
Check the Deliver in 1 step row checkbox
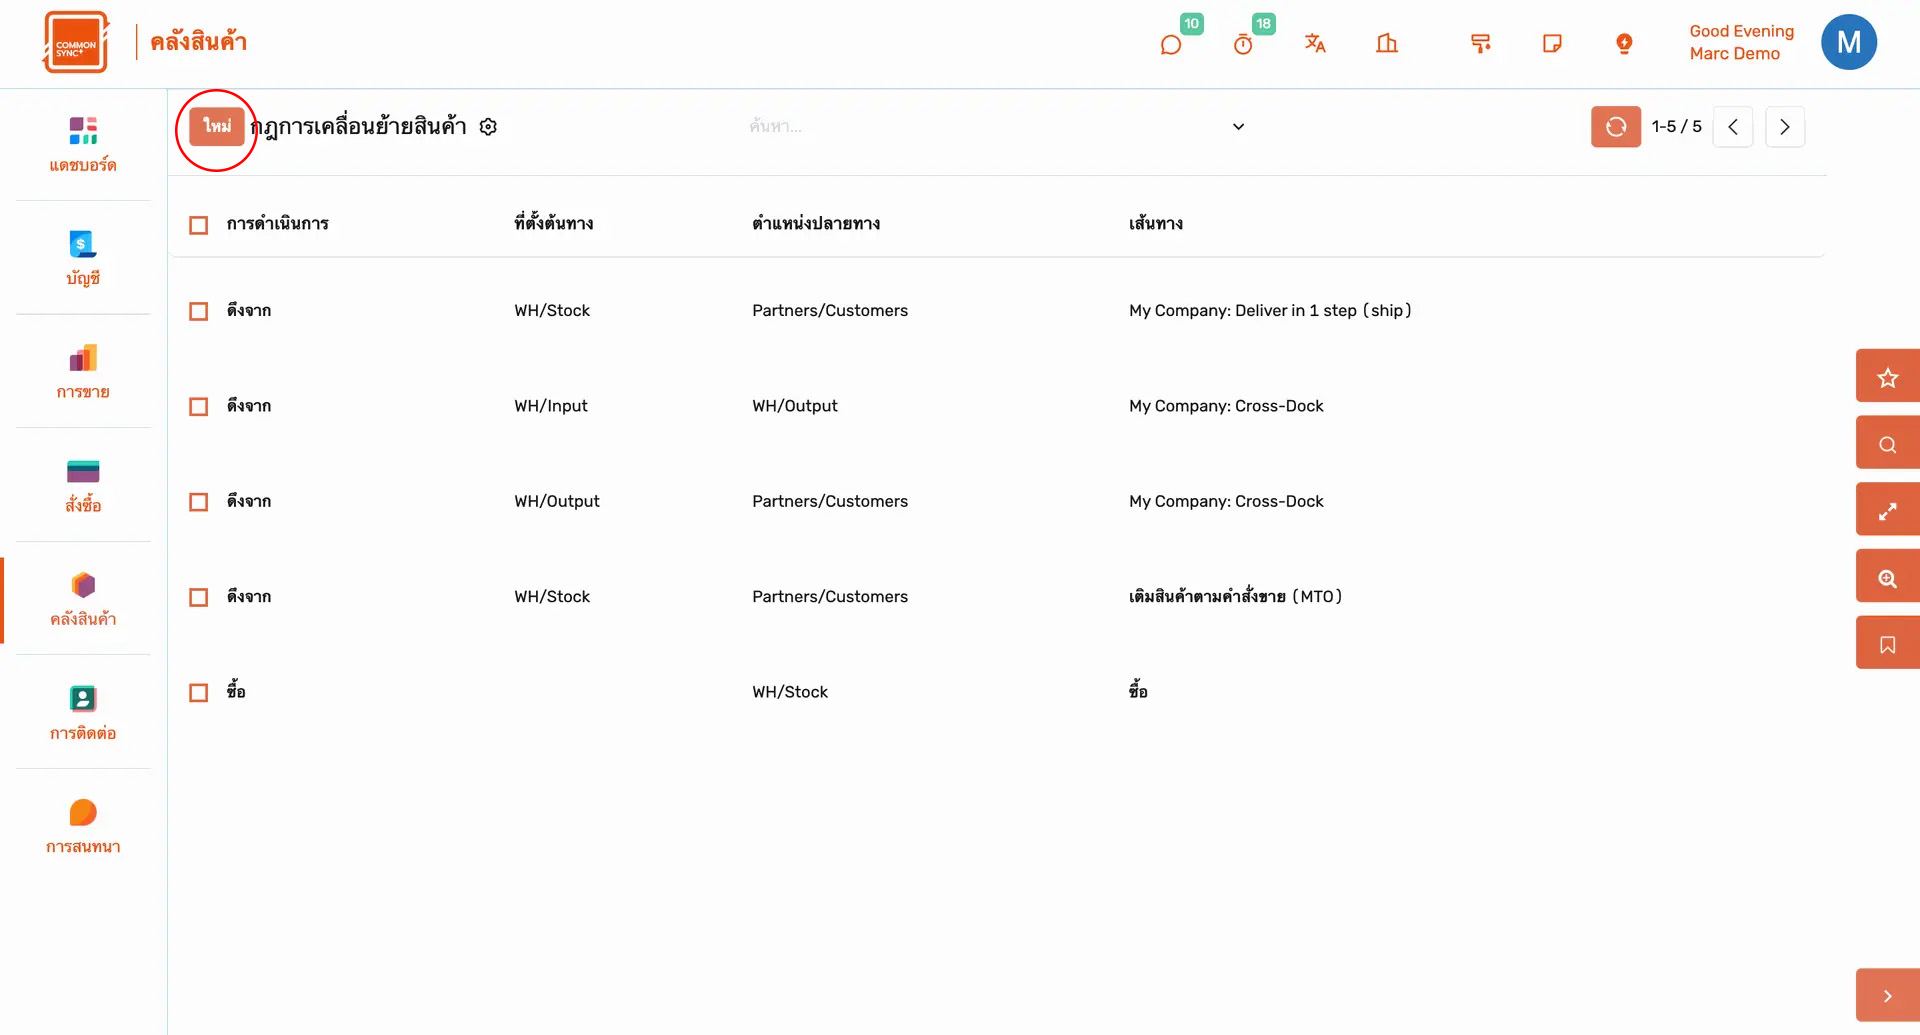pyautogui.click(x=199, y=311)
